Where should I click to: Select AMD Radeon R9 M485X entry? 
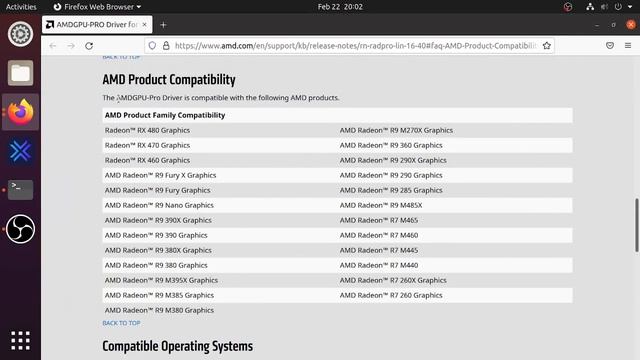381,205
